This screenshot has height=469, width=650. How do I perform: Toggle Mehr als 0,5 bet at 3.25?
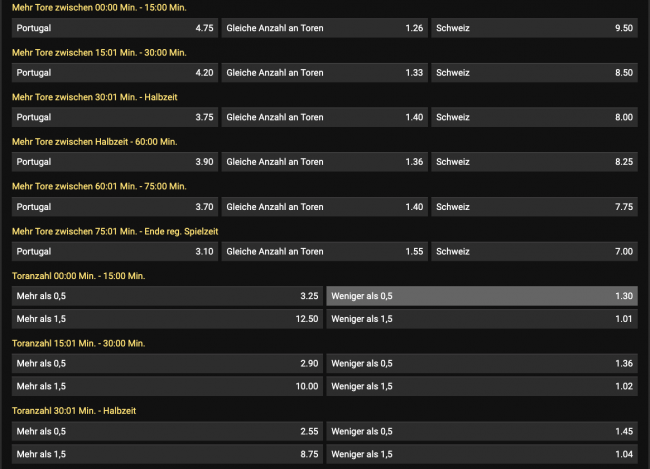tap(167, 296)
